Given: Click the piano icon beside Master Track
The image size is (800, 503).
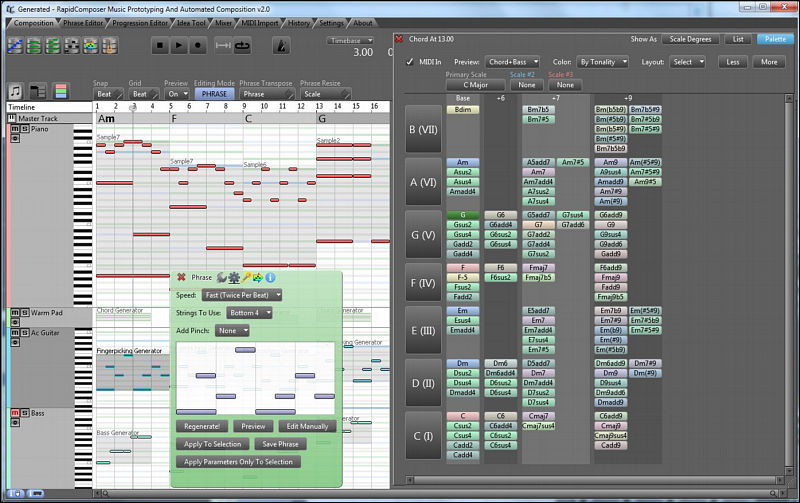Looking at the screenshot, I should click(11, 118).
